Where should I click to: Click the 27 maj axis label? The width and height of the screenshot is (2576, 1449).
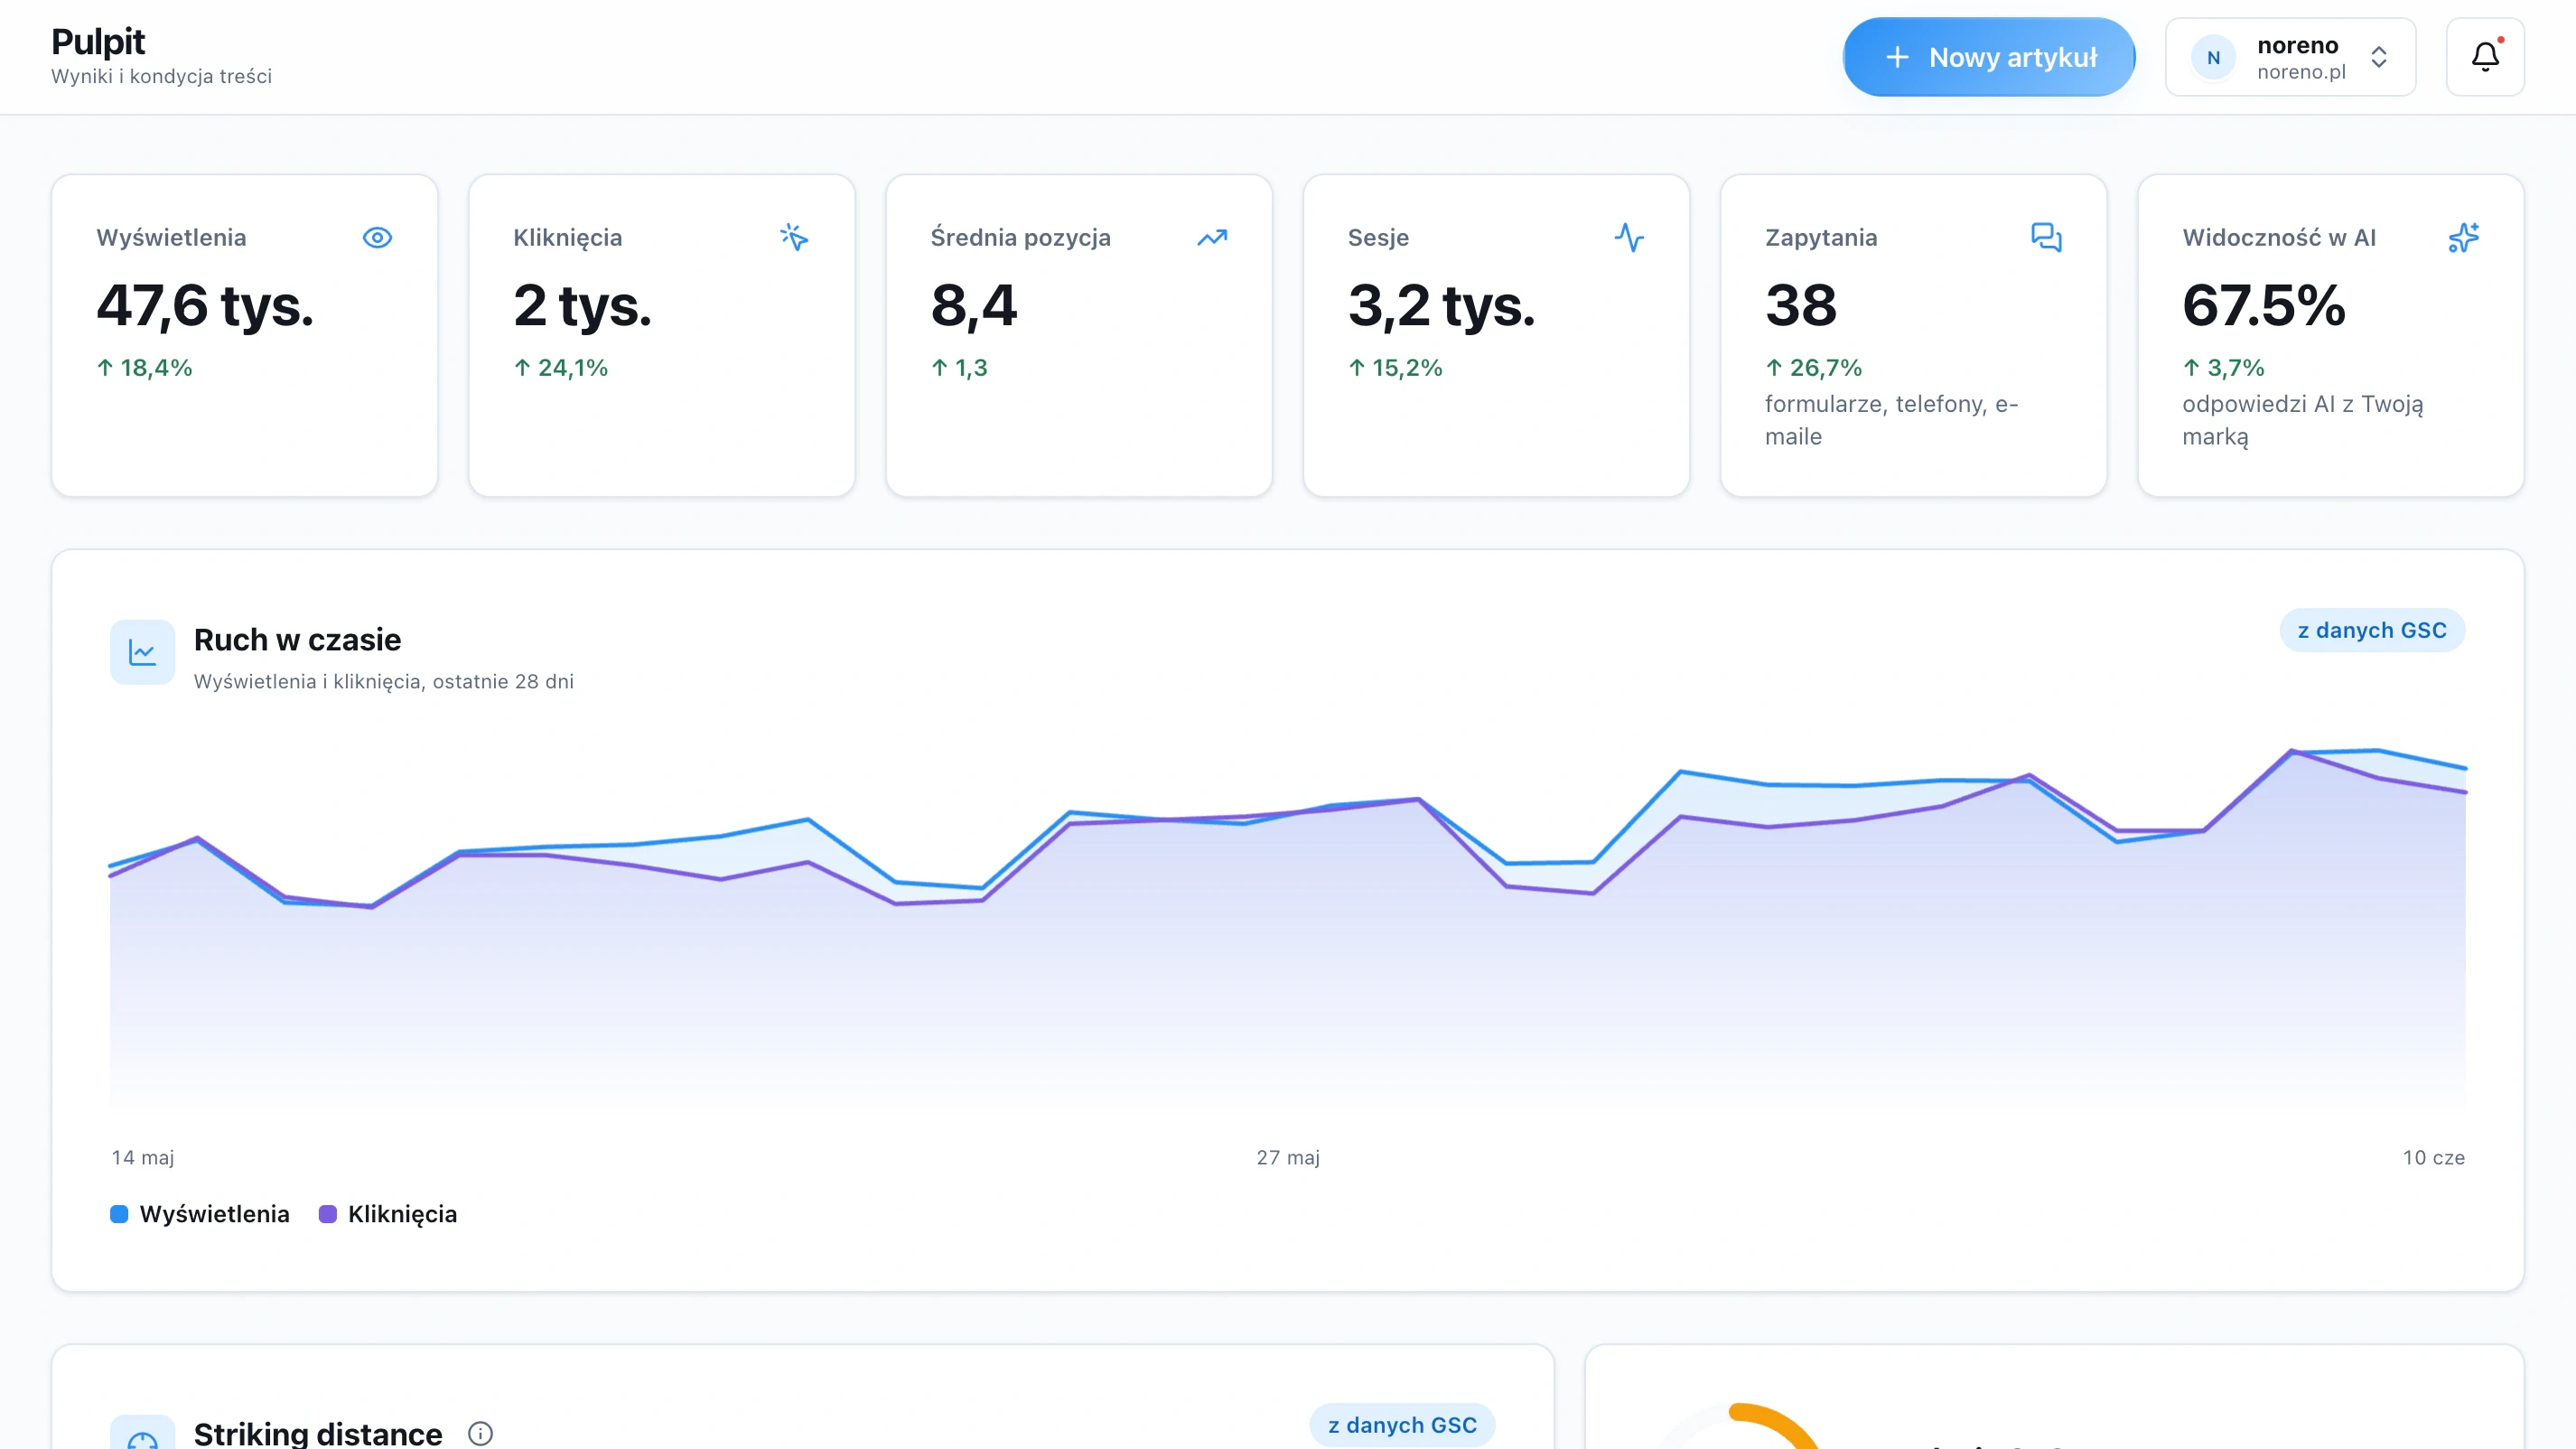pos(1288,1157)
